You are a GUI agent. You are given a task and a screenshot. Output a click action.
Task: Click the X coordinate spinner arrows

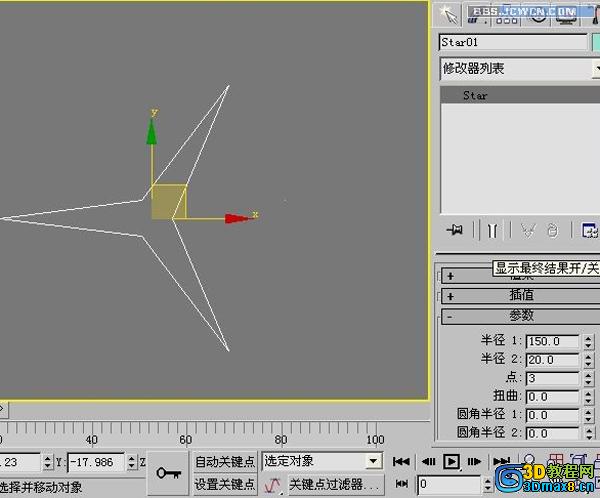tap(47, 462)
